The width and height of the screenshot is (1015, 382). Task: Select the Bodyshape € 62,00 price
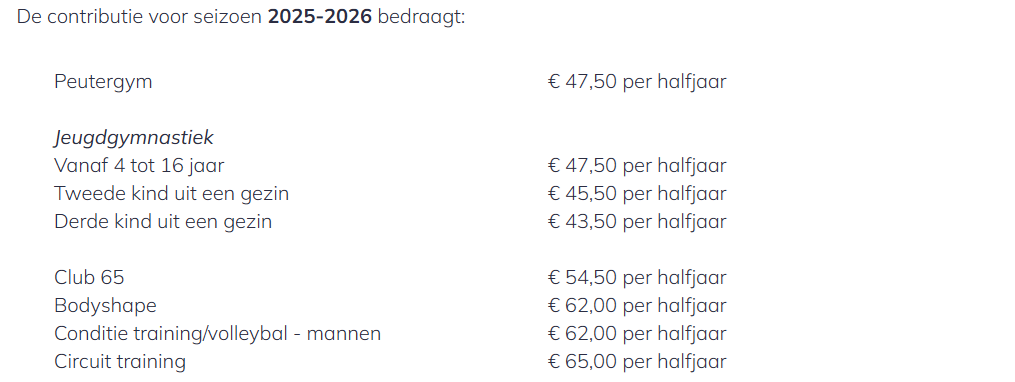tap(637, 306)
